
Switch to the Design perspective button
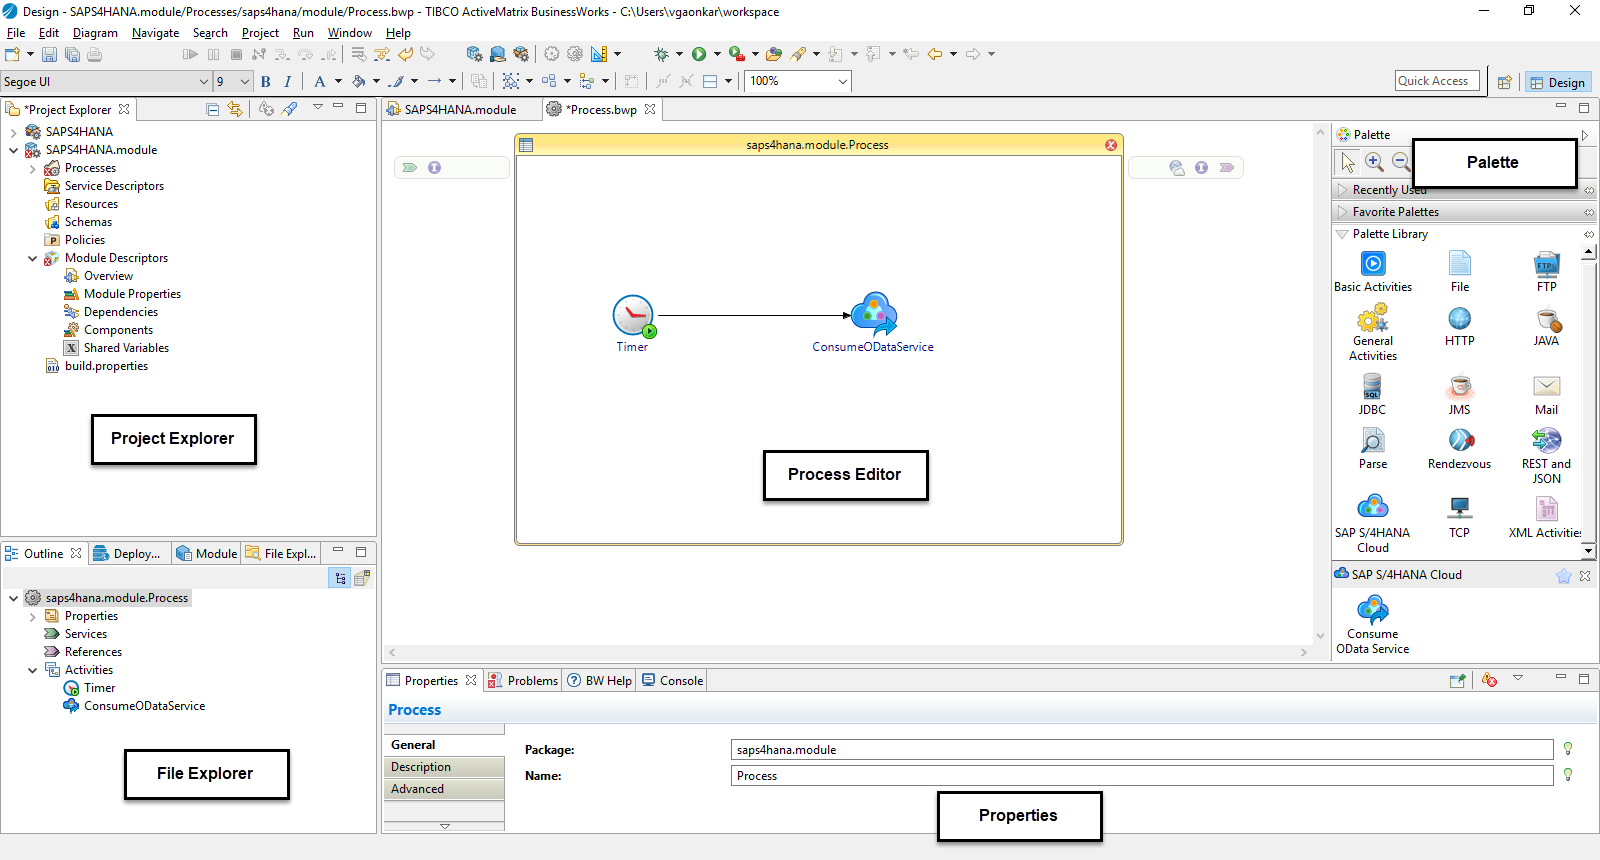point(1557,83)
